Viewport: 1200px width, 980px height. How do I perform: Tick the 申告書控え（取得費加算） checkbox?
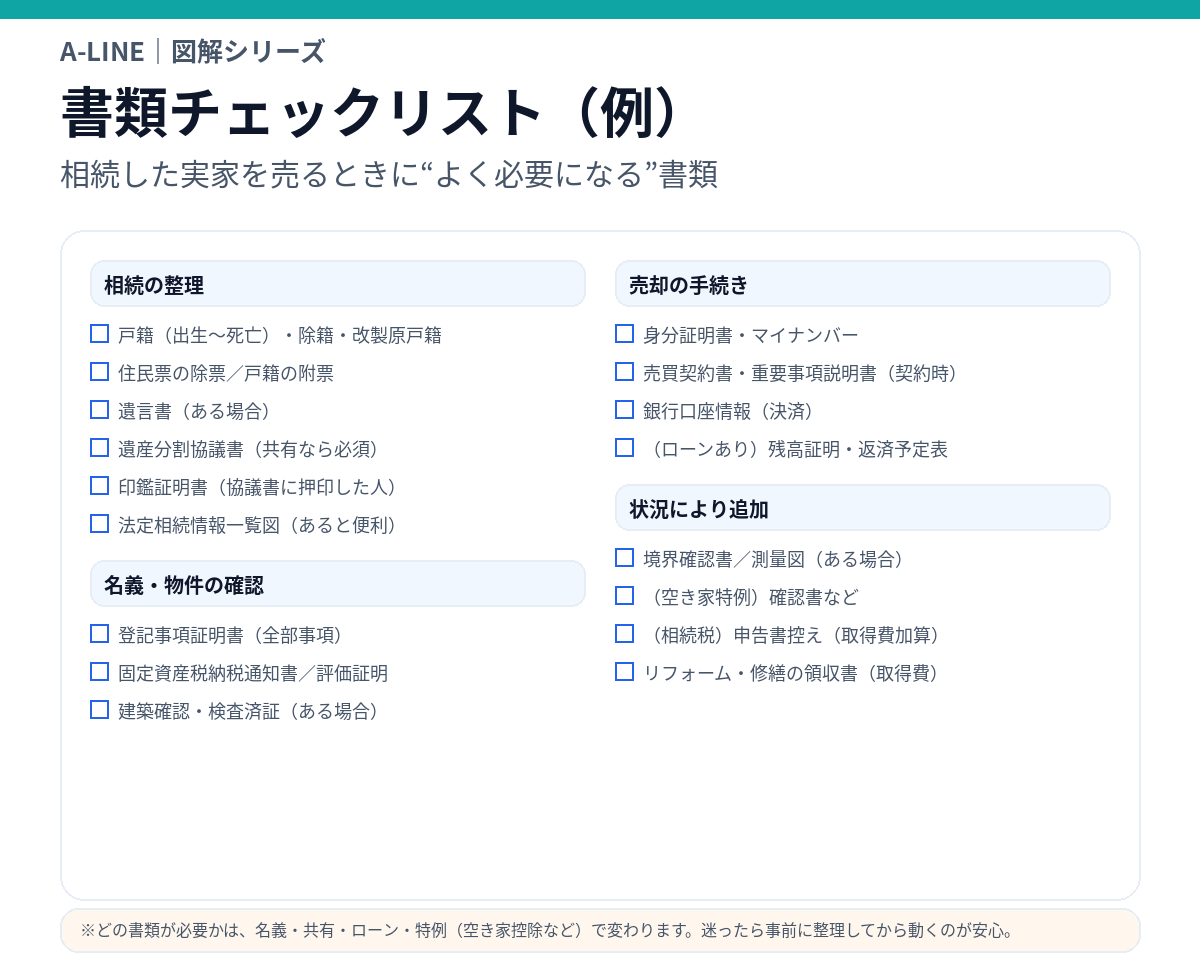[x=625, y=634]
